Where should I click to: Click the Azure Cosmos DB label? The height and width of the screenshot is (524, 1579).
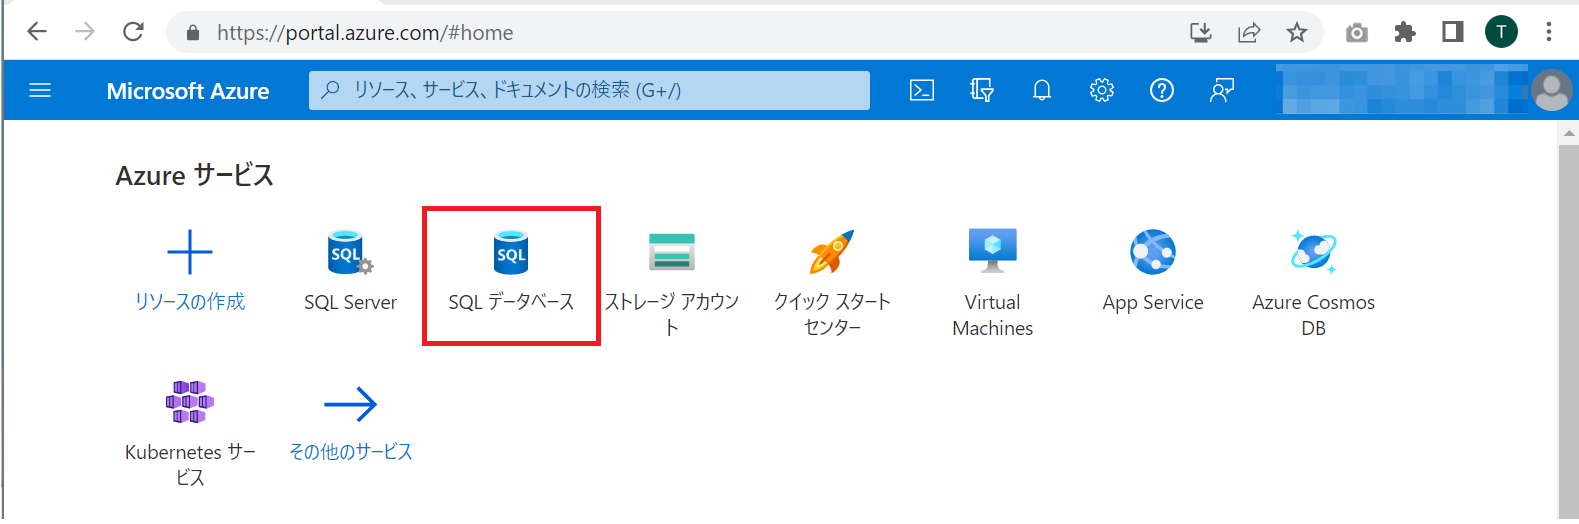(x=1314, y=315)
